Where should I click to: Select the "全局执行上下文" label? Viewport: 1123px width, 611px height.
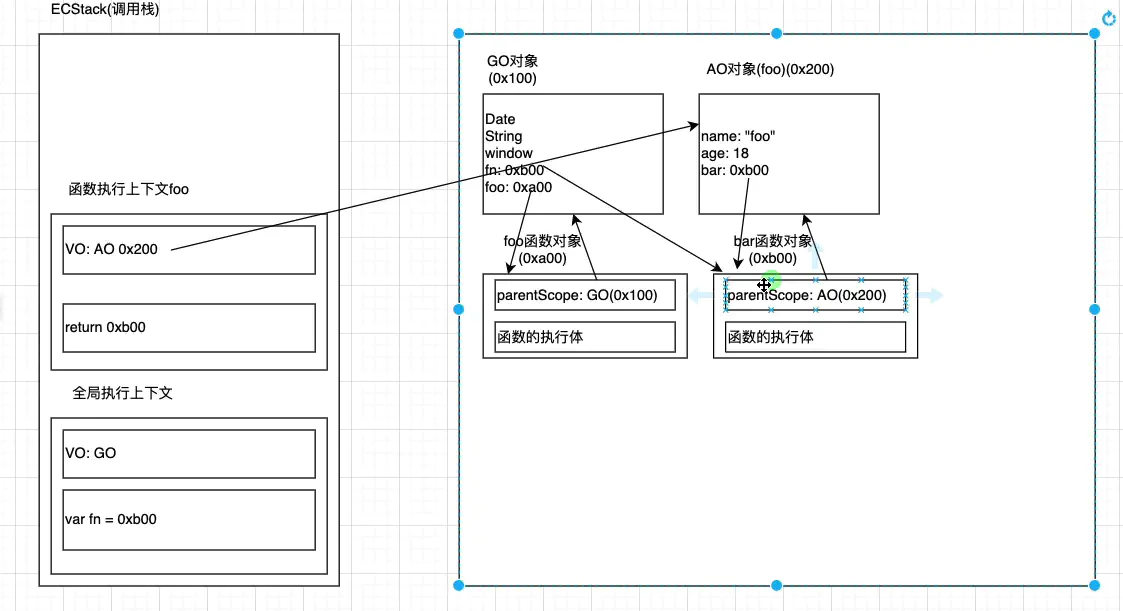click(123, 393)
